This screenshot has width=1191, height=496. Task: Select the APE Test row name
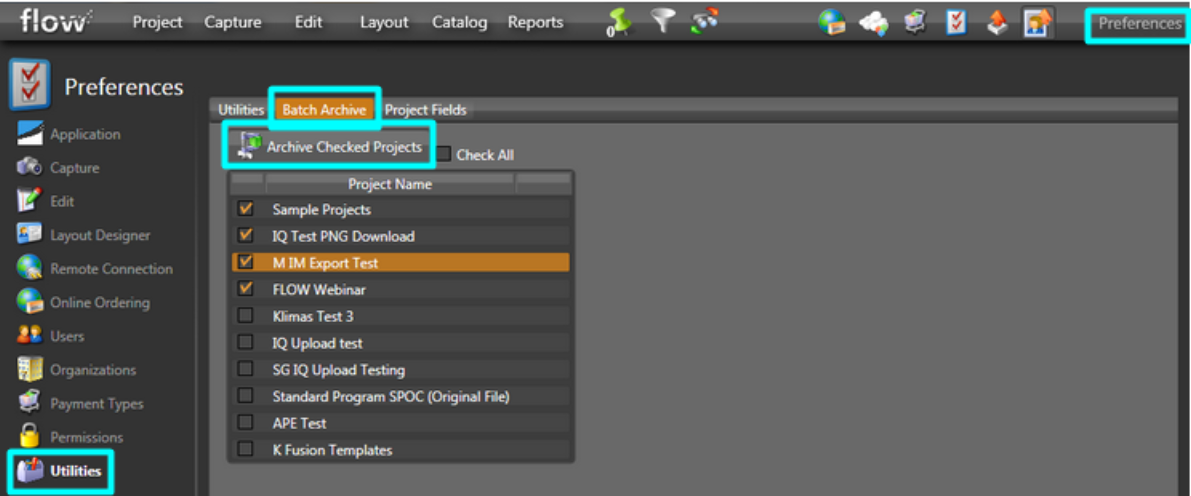(x=299, y=423)
